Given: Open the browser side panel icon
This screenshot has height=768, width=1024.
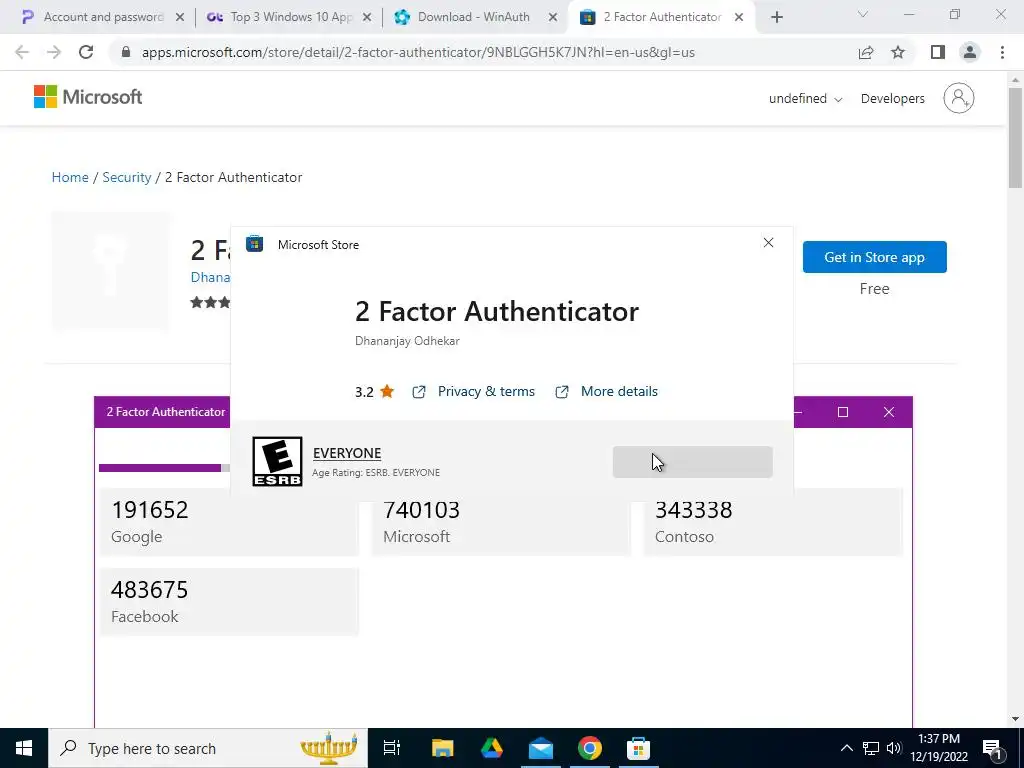Looking at the screenshot, I should 938,52.
